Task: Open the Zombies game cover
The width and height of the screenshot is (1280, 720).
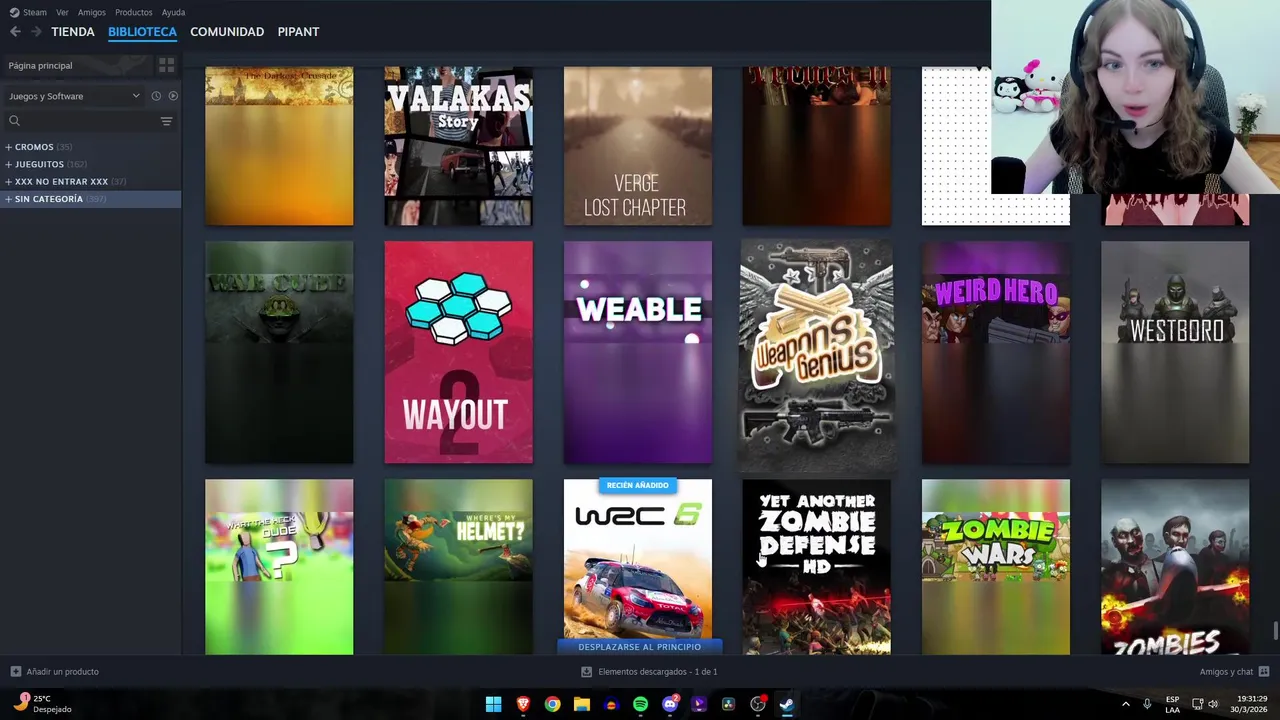Action: pyautogui.click(x=1175, y=567)
